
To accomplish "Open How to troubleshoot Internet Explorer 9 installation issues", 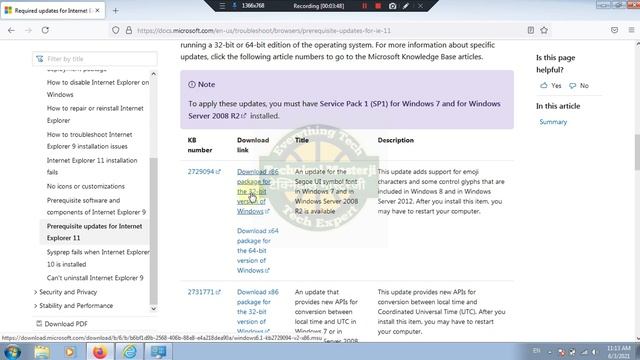I will click(89, 140).
